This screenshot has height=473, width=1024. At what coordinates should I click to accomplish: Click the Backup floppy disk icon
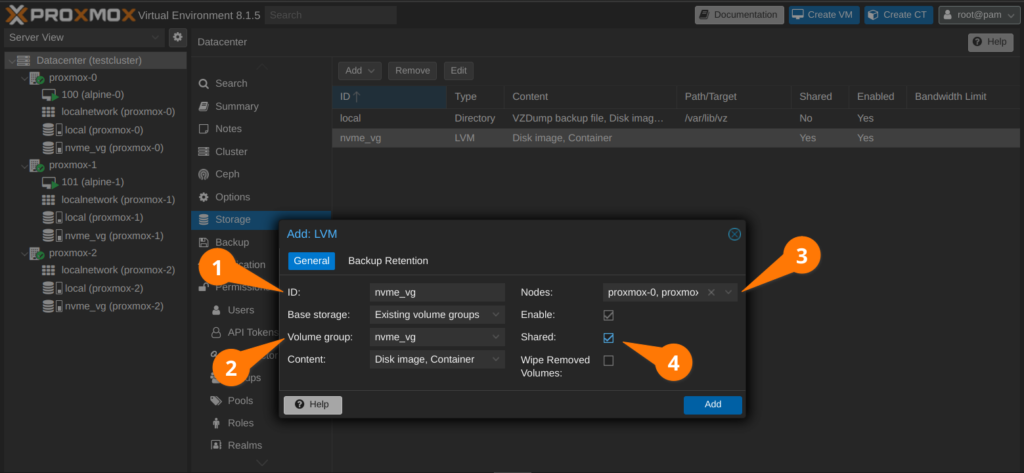tap(203, 242)
